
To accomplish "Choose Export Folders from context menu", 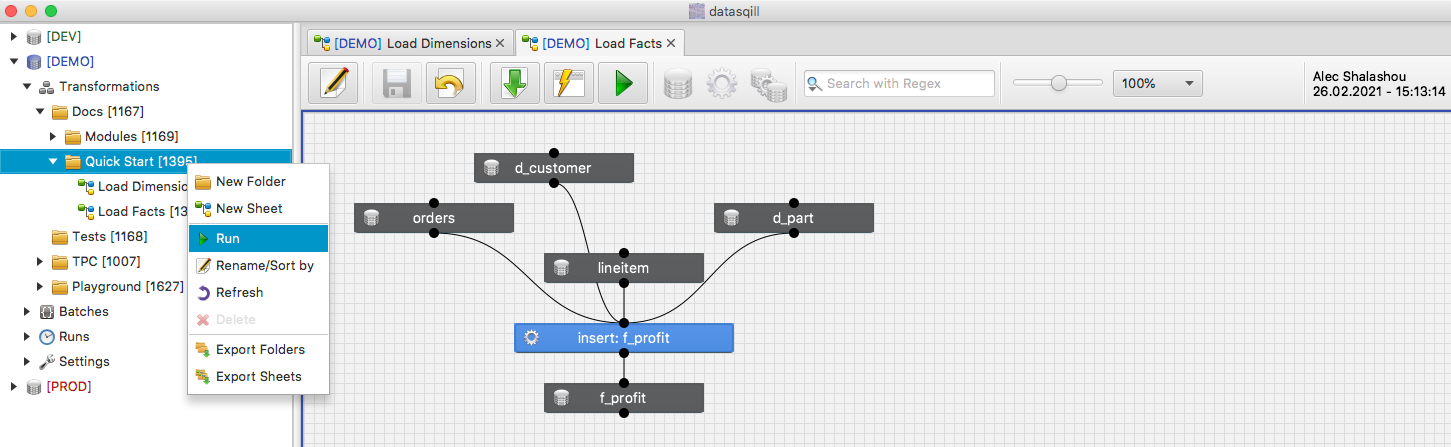I will point(258,350).
